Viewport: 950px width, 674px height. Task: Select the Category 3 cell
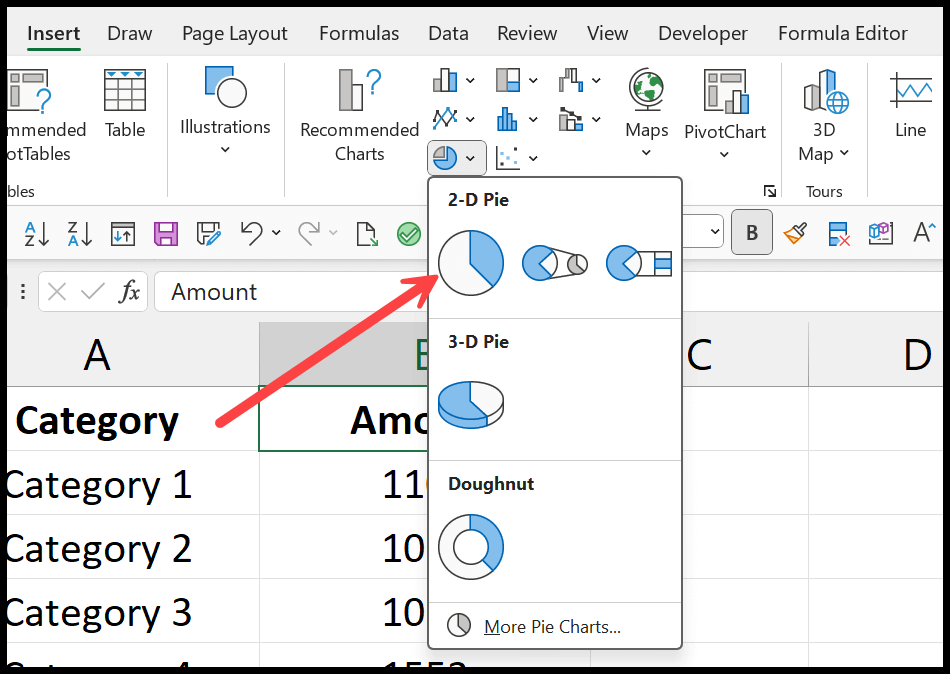tap(133, 611)
